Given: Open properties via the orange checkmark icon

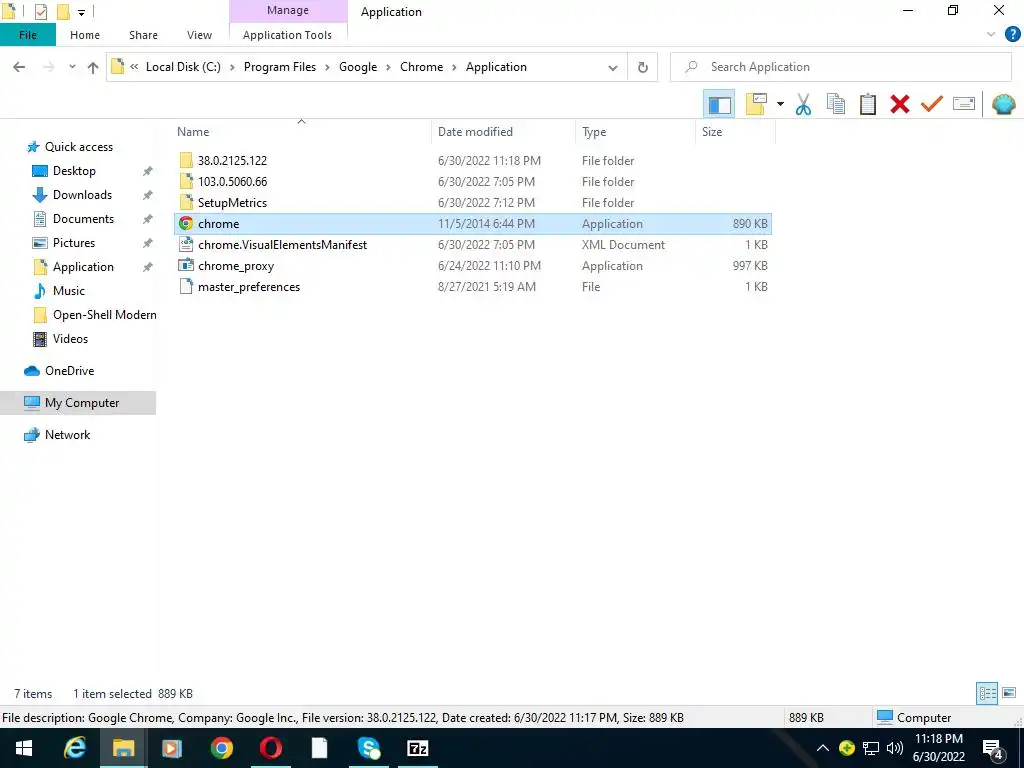Looking at the screenshot, I should point(932,104).
